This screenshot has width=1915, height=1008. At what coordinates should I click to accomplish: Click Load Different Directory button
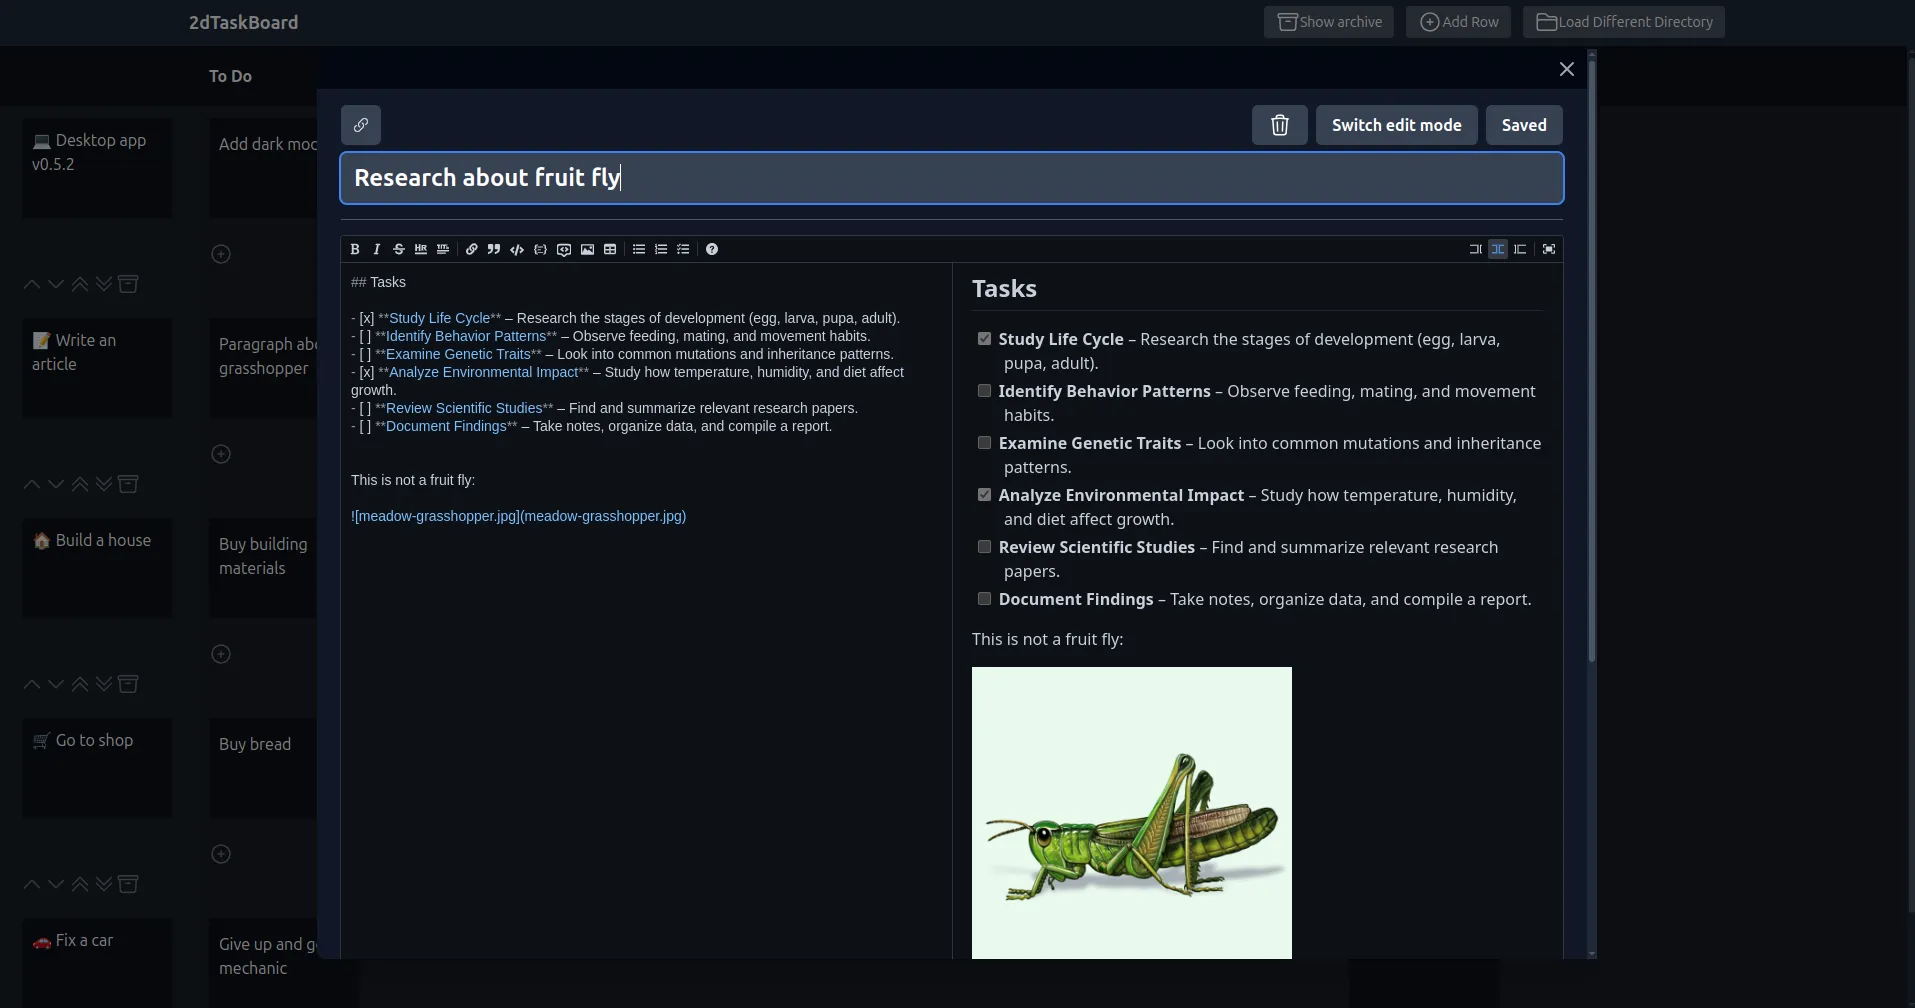1624,22
